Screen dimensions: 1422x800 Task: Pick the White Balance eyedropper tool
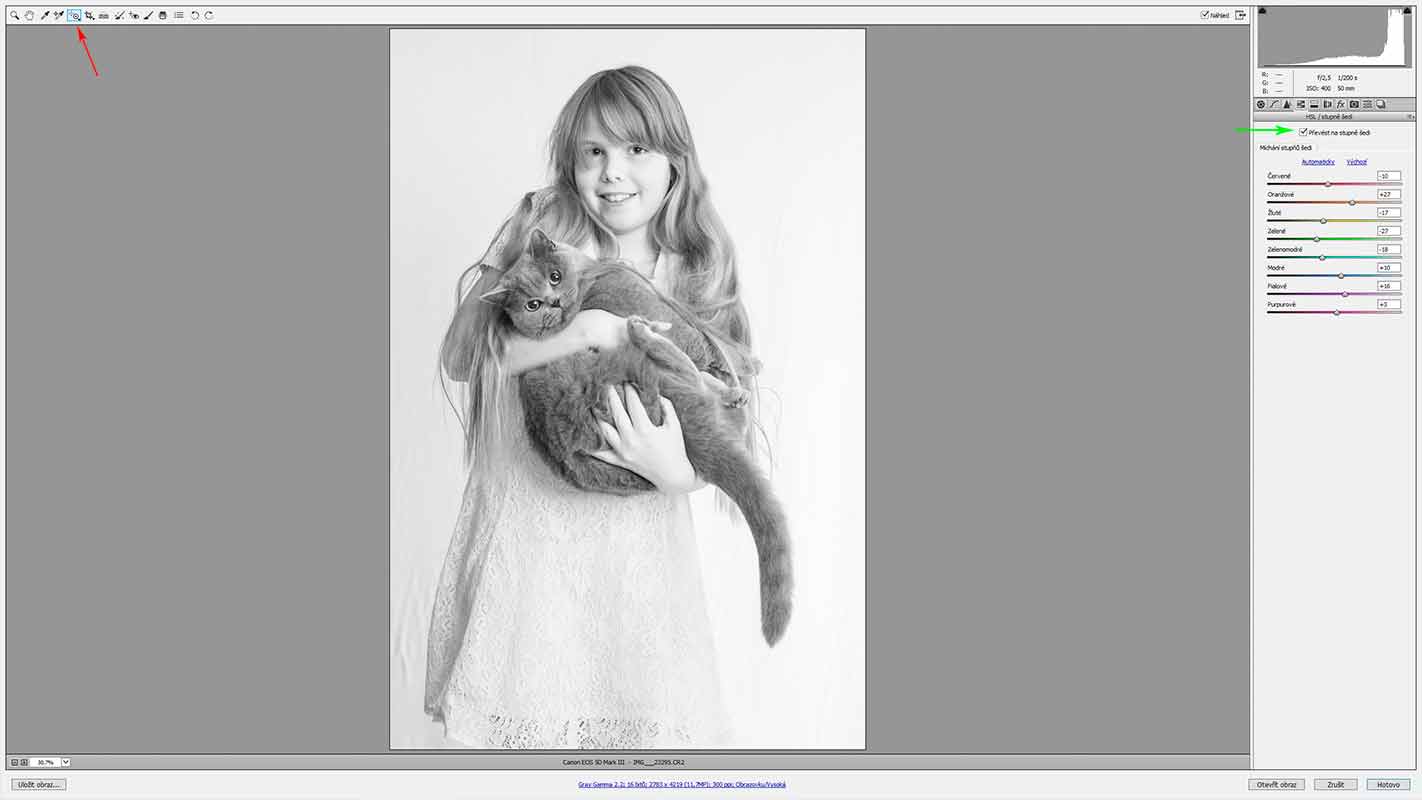45,16
